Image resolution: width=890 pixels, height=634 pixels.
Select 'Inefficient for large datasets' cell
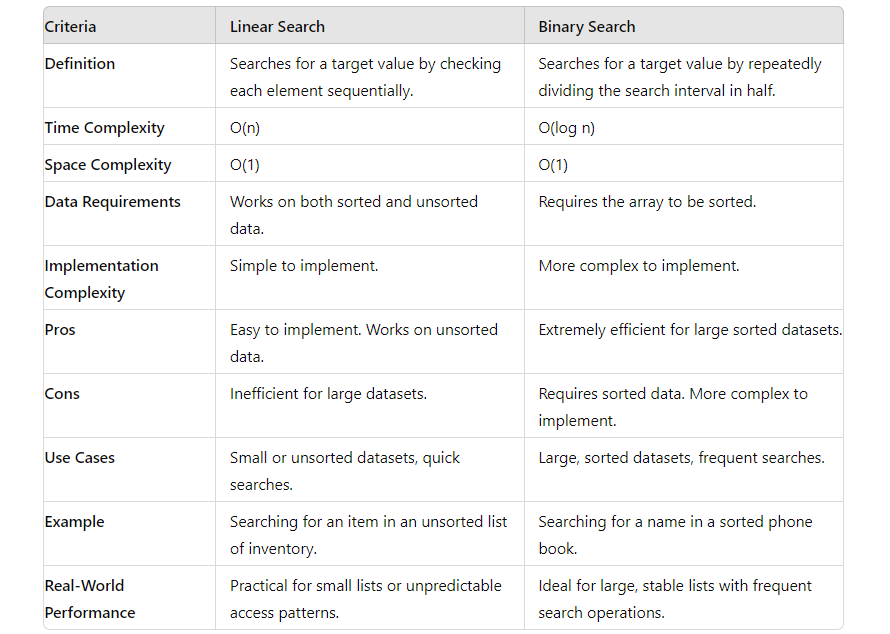pos(328,394)
